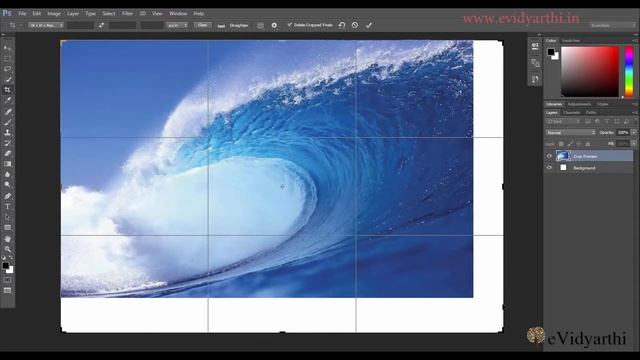Select the Rectangular Marquee tool
Viewport: 640px width, 360px height.
pos(7,59)
